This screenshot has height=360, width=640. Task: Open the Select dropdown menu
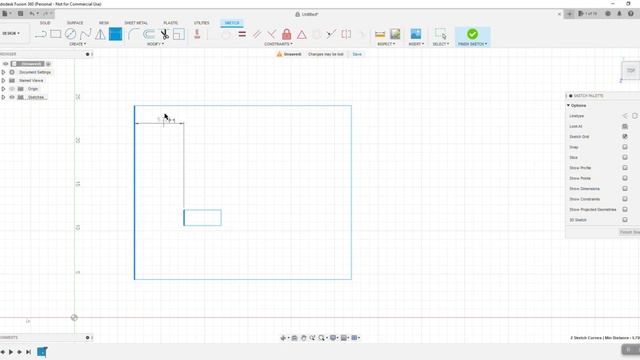[x=441, y=44]
